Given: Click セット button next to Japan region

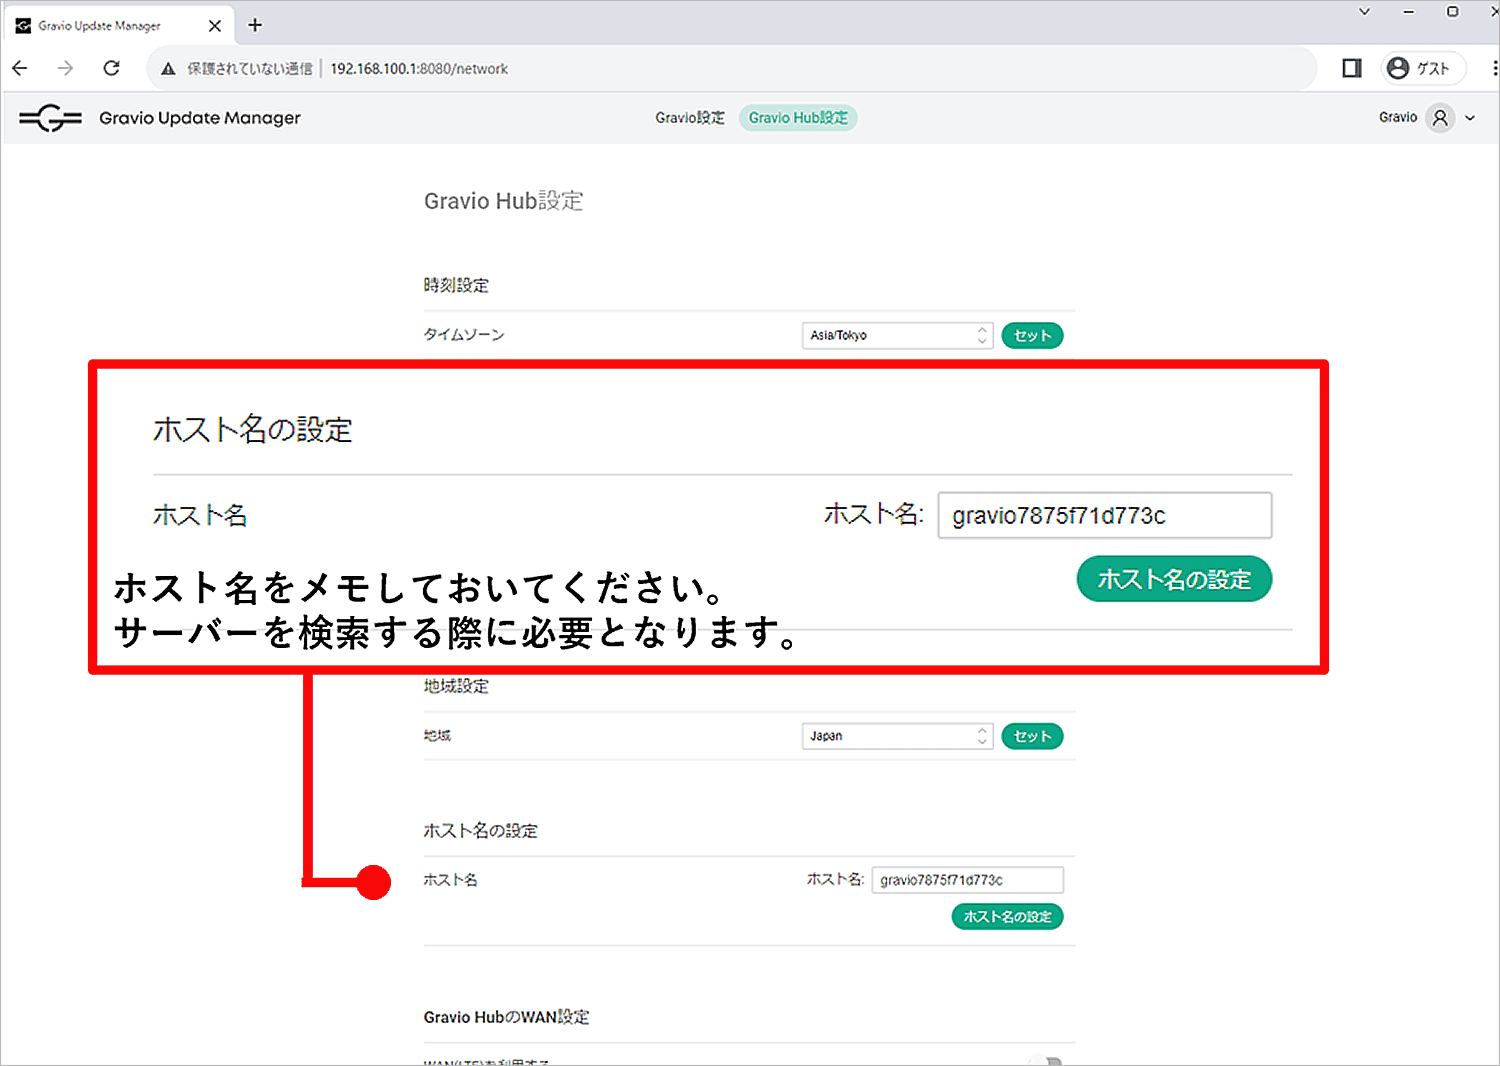Looking at the screenshot, I should click(1032, 736).
